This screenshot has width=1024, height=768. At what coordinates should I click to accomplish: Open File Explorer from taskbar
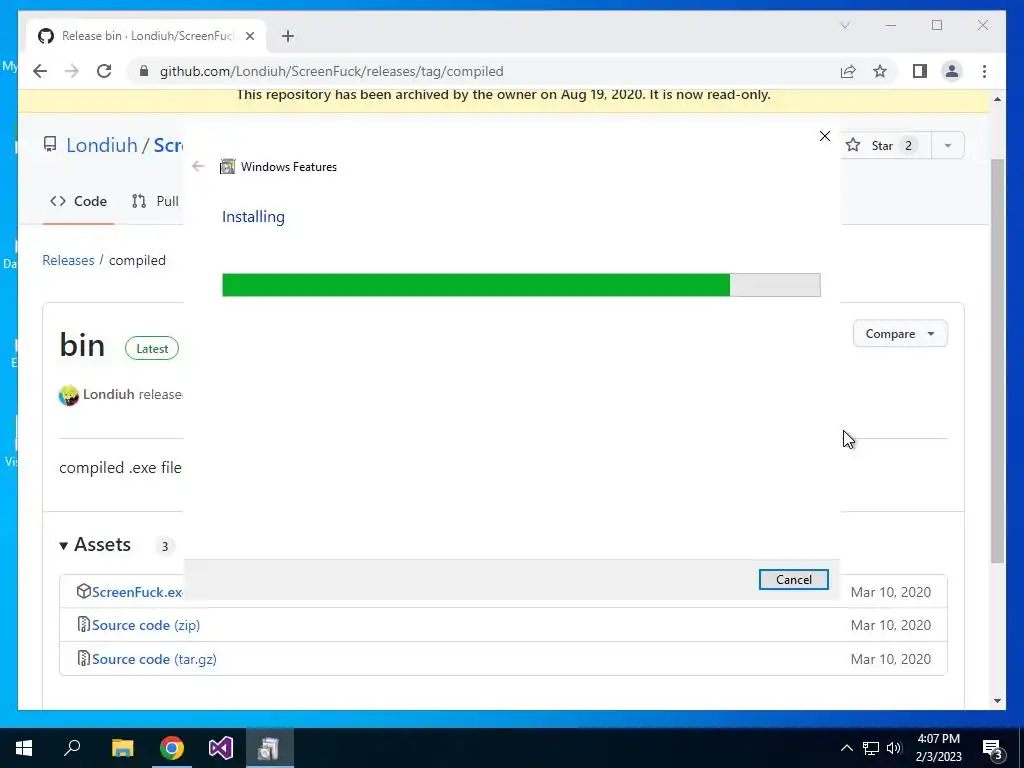(122, 748)
